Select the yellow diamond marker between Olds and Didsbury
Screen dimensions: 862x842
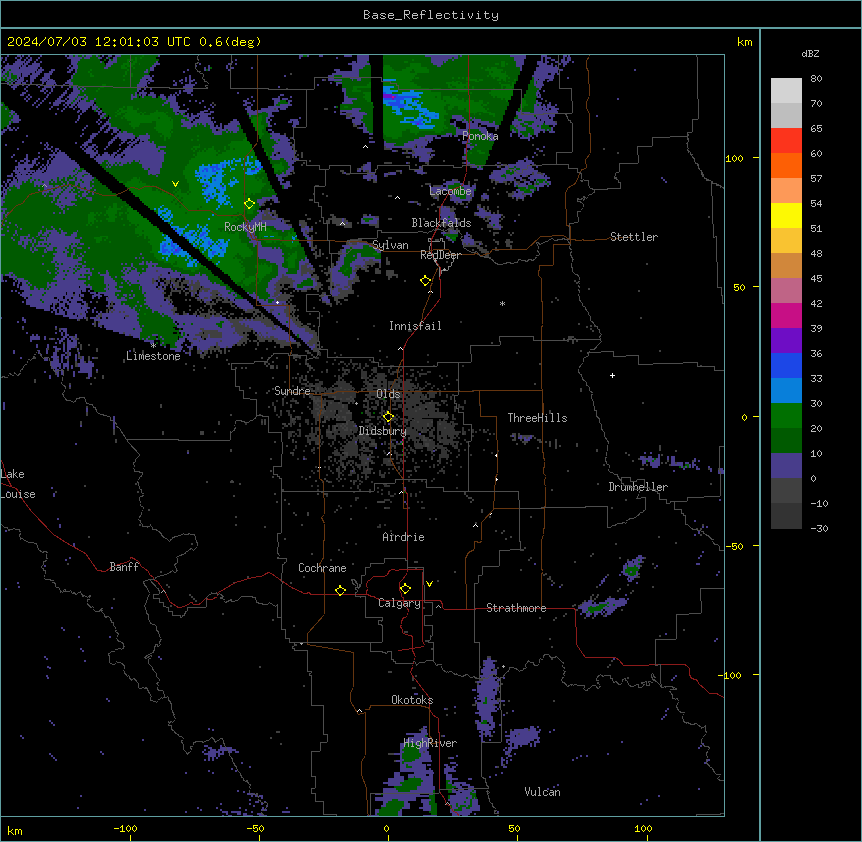point(388,417)
